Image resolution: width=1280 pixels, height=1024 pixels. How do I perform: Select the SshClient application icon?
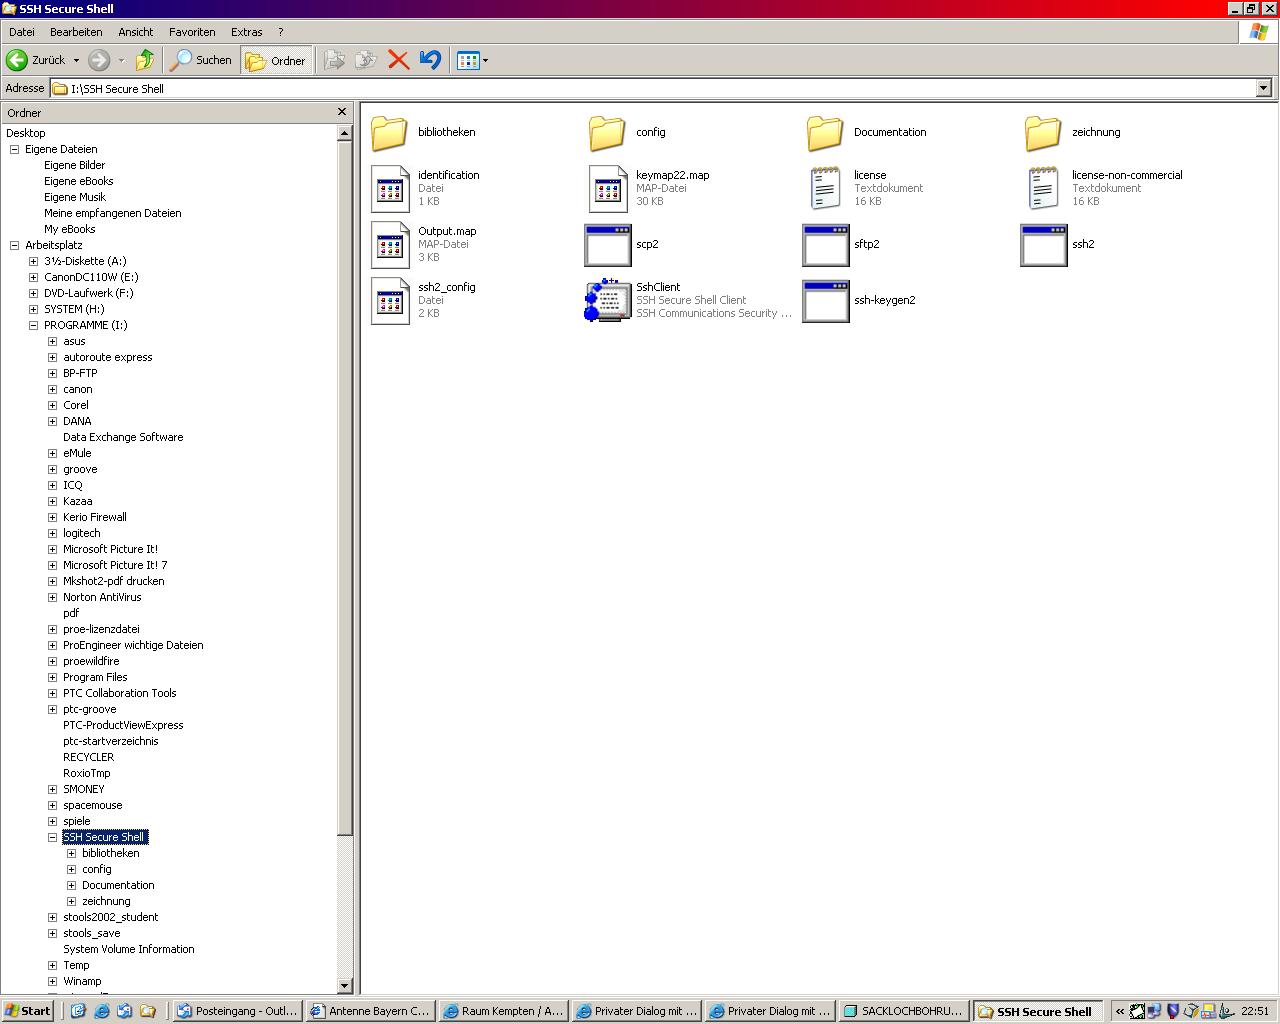point(608,300)
